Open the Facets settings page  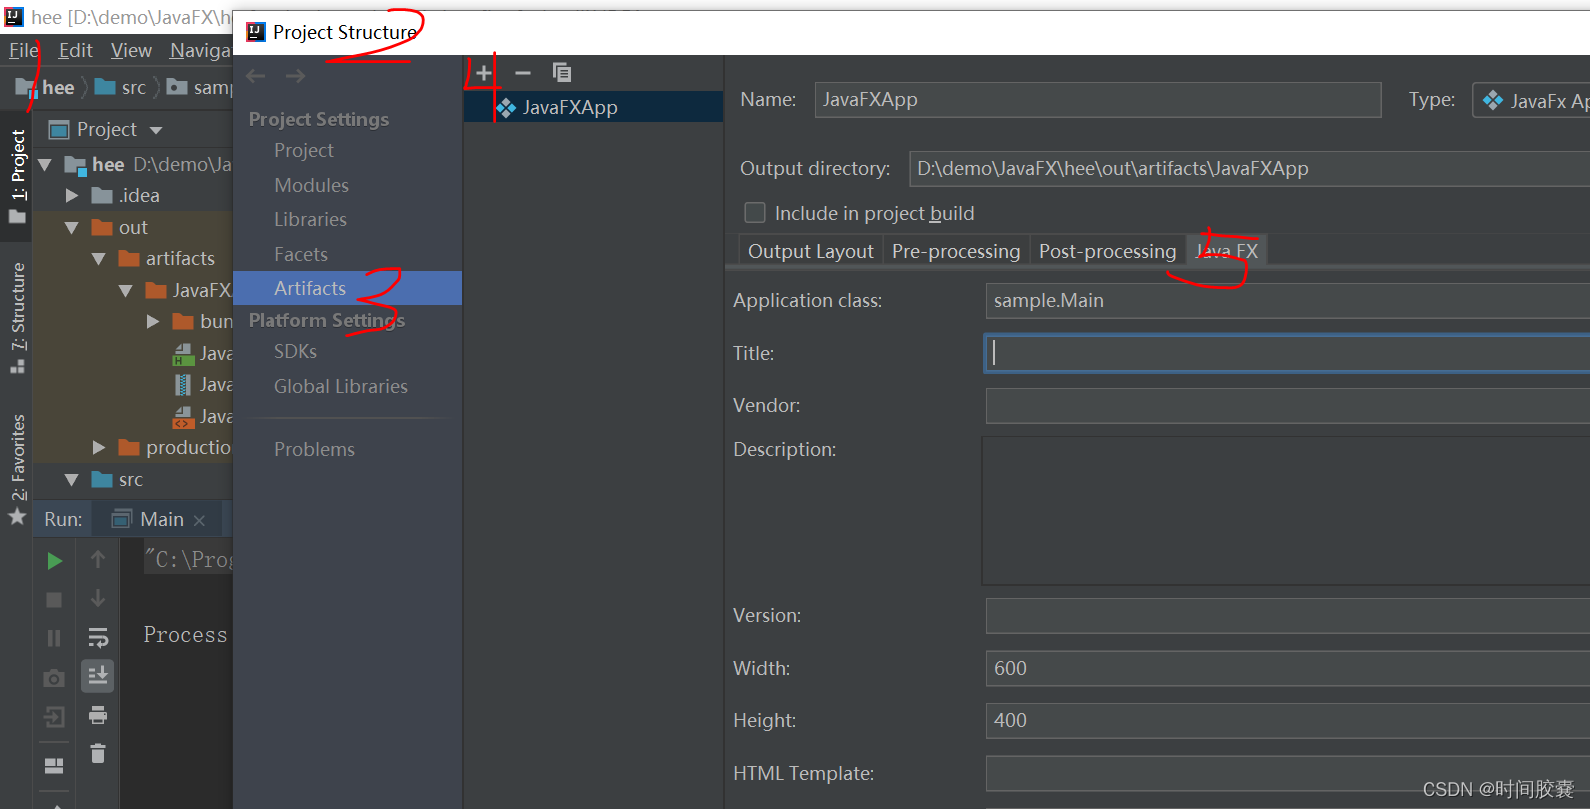(300, 254)
